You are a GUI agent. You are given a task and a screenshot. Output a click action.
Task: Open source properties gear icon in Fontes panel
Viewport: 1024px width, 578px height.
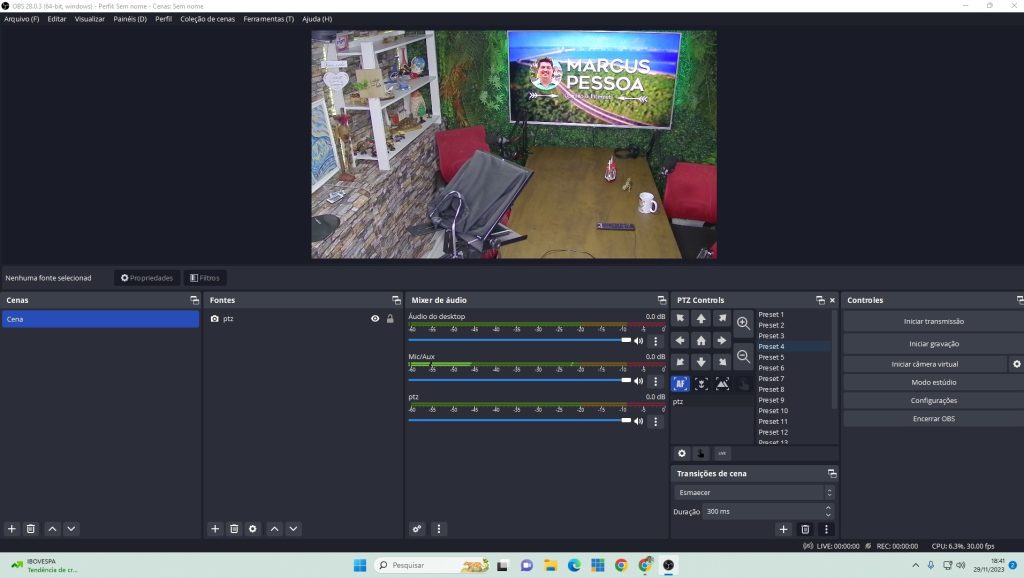coord(252,528)
